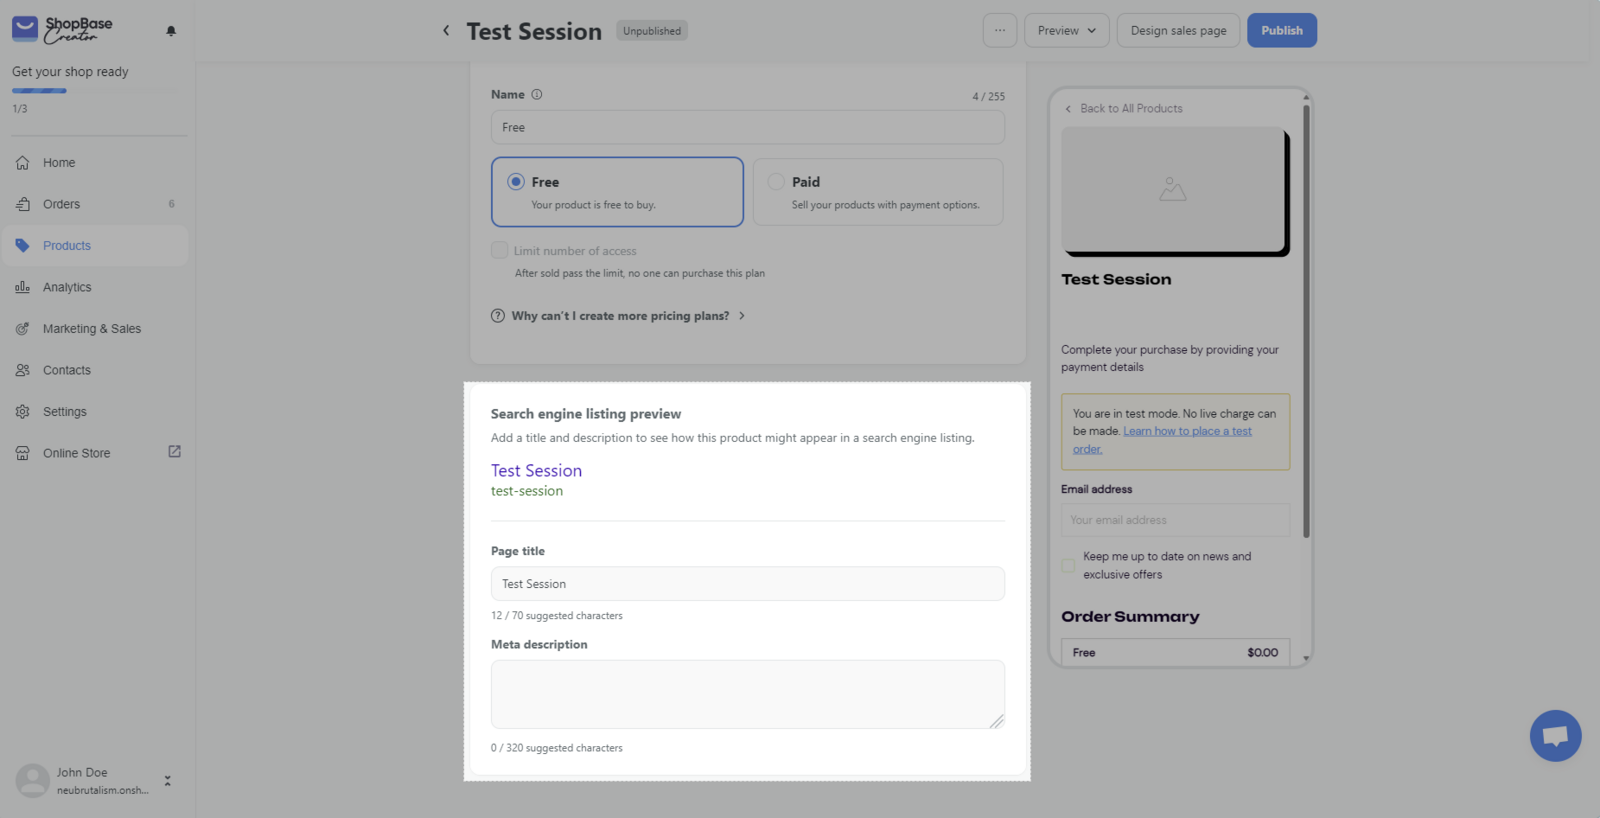Click the $0.00 price value
The image size is (1600, 818).
click(1262, 653)
